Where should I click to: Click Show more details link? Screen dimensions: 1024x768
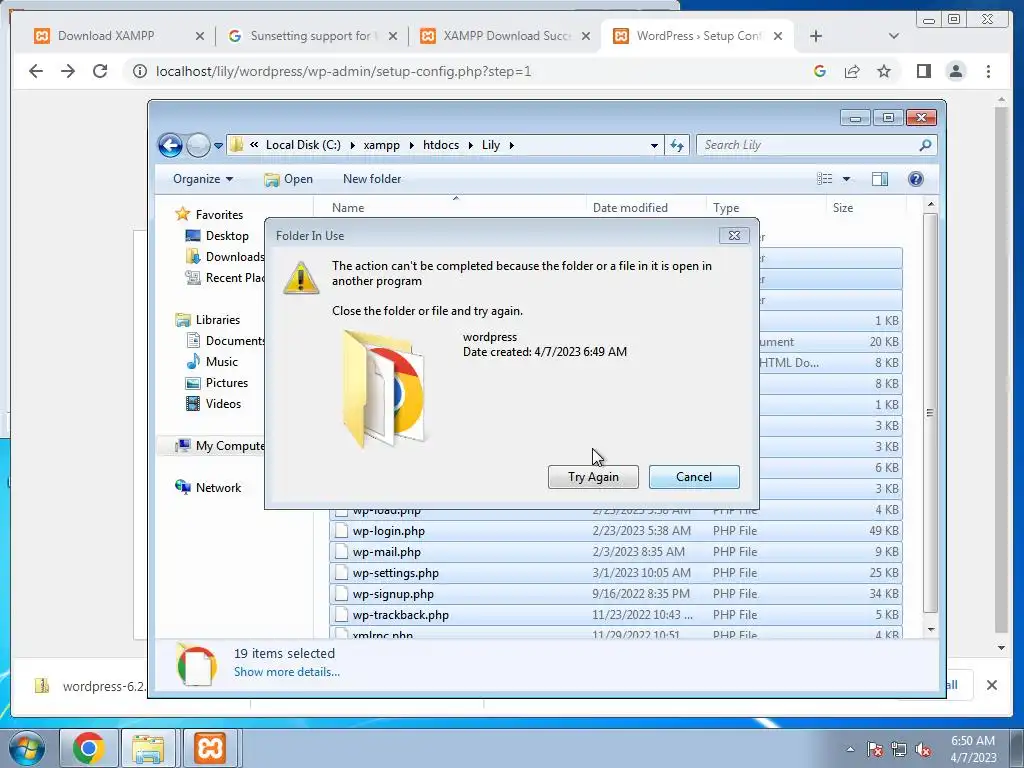[x=287, y=672]
